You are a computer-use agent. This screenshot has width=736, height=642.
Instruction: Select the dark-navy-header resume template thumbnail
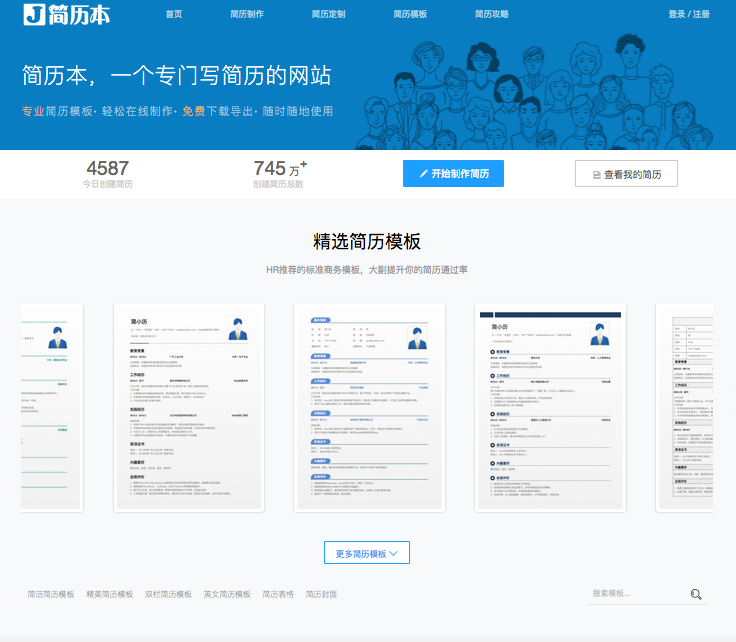coord(550,407)
